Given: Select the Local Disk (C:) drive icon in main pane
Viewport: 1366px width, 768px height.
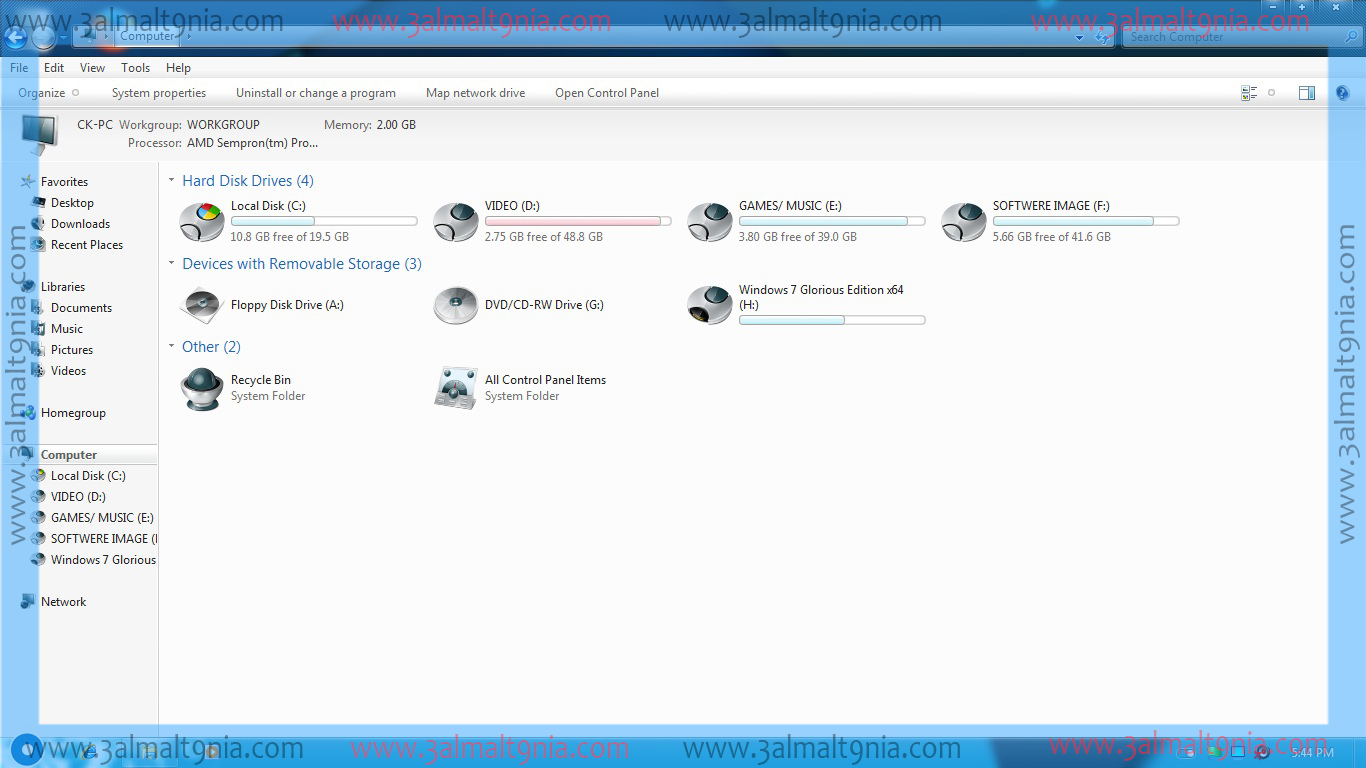Looking at the screenshot, I should (x=202, y=221).
